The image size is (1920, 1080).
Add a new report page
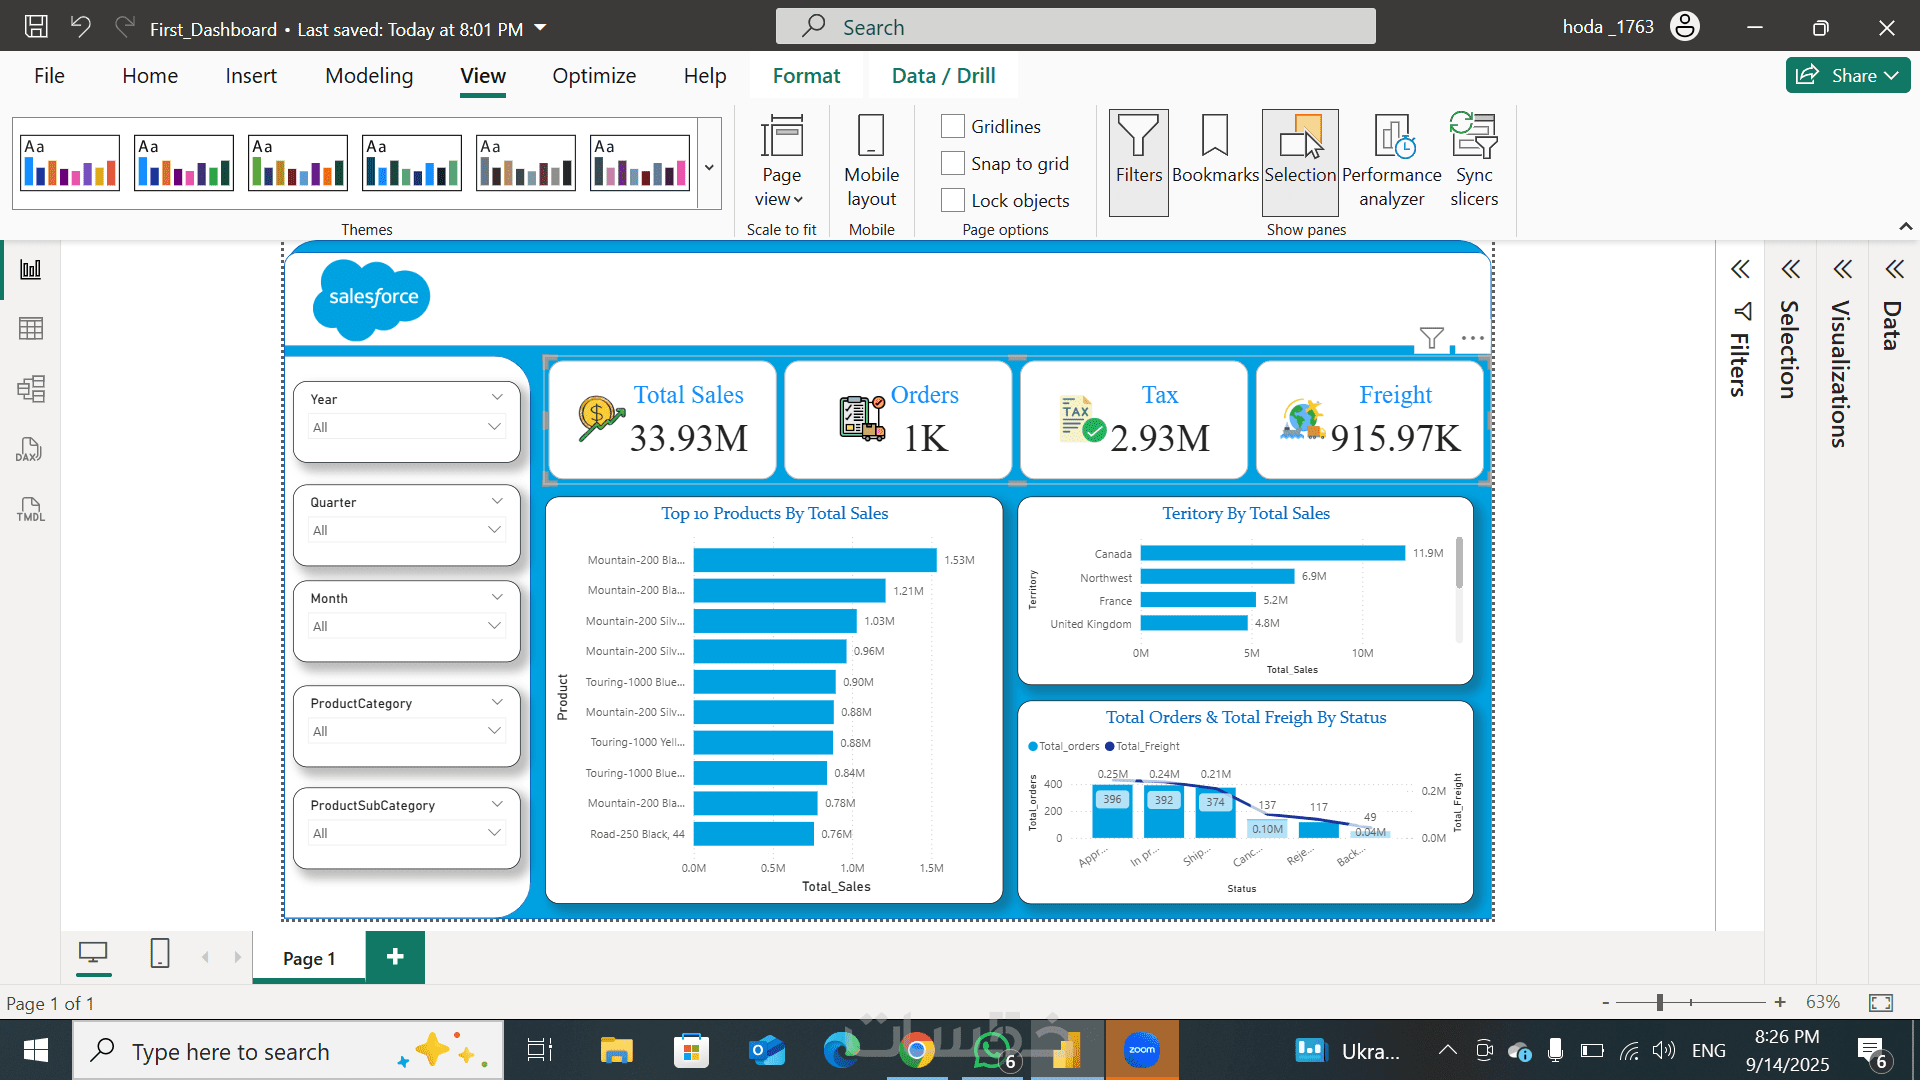[395, 957]
